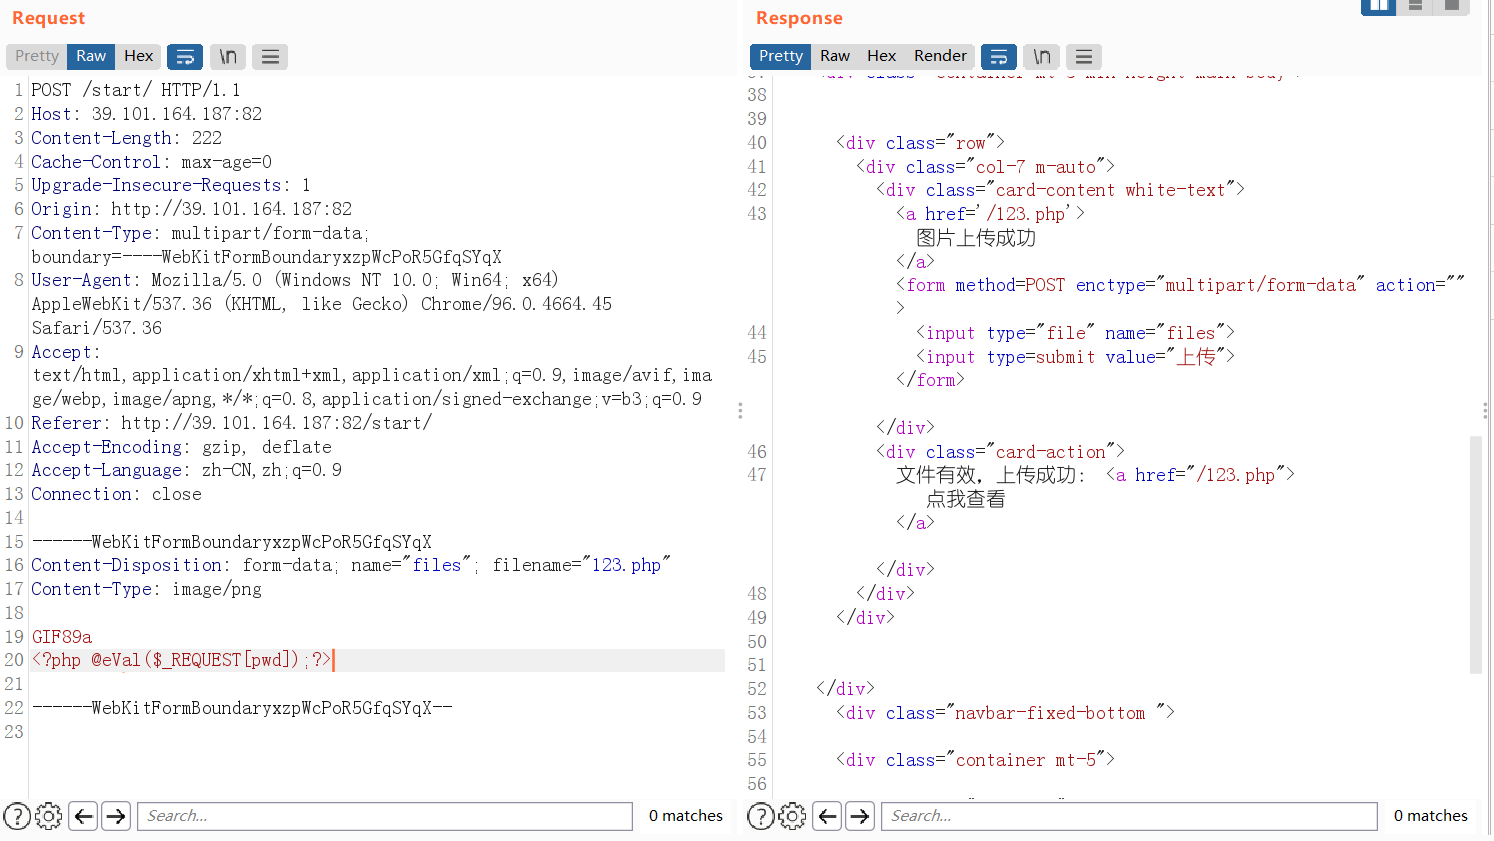Toggle word wrap icon in Response toolbar
The width and height of the screenshot is (1494, 841).
[999, 57]
